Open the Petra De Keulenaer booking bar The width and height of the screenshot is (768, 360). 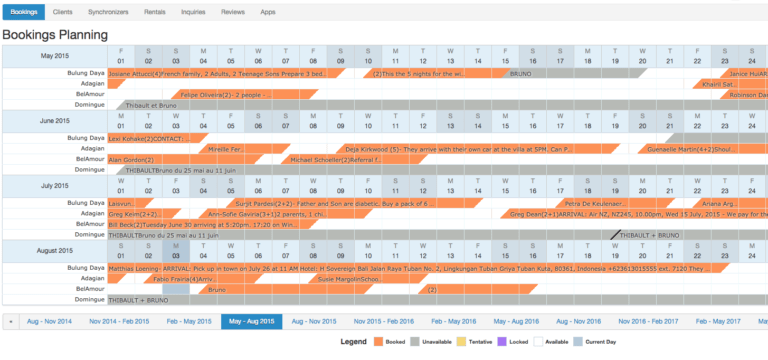click(615, 203)
